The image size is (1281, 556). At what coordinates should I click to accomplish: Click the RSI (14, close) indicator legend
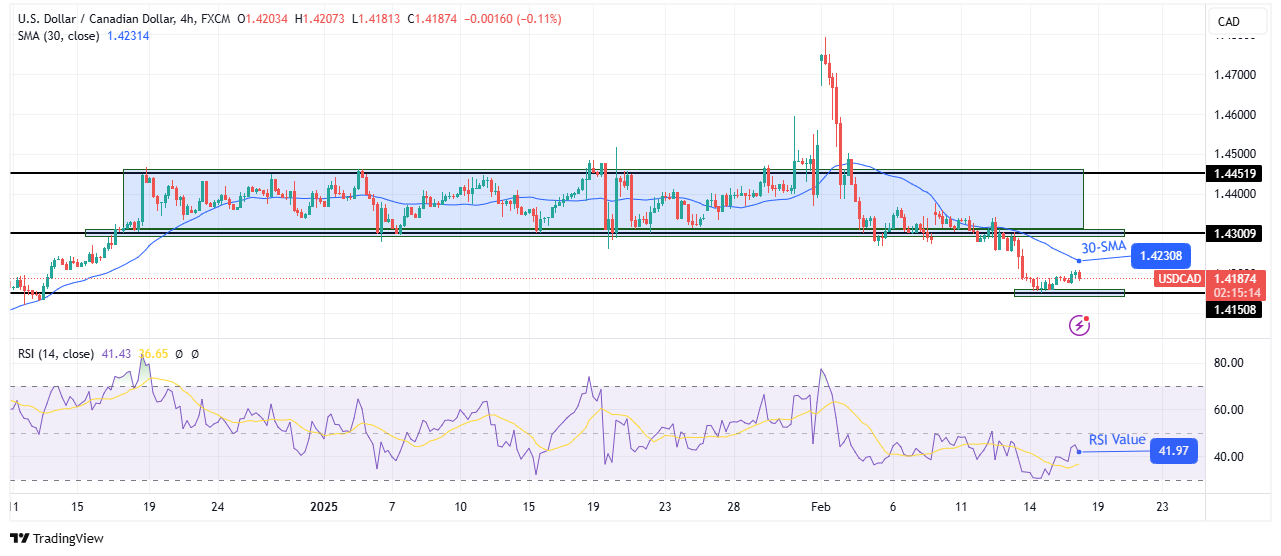pos(56,354)
